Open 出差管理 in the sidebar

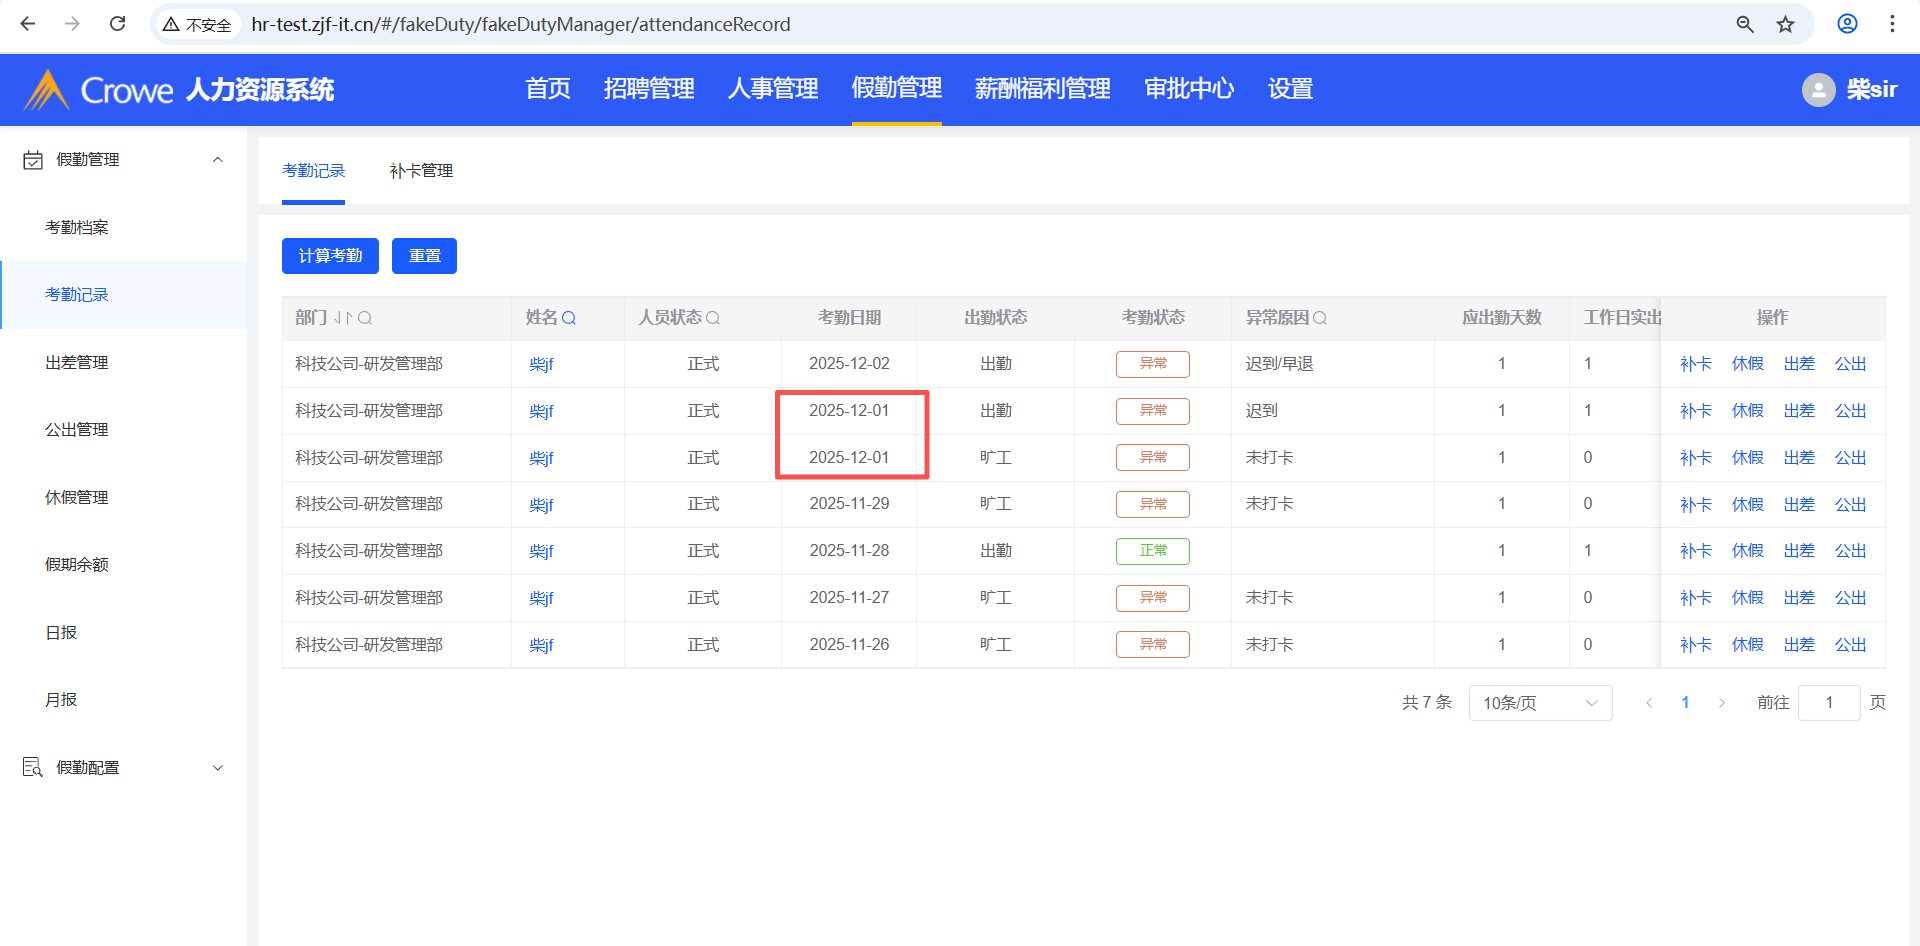(x=77, y=363)
